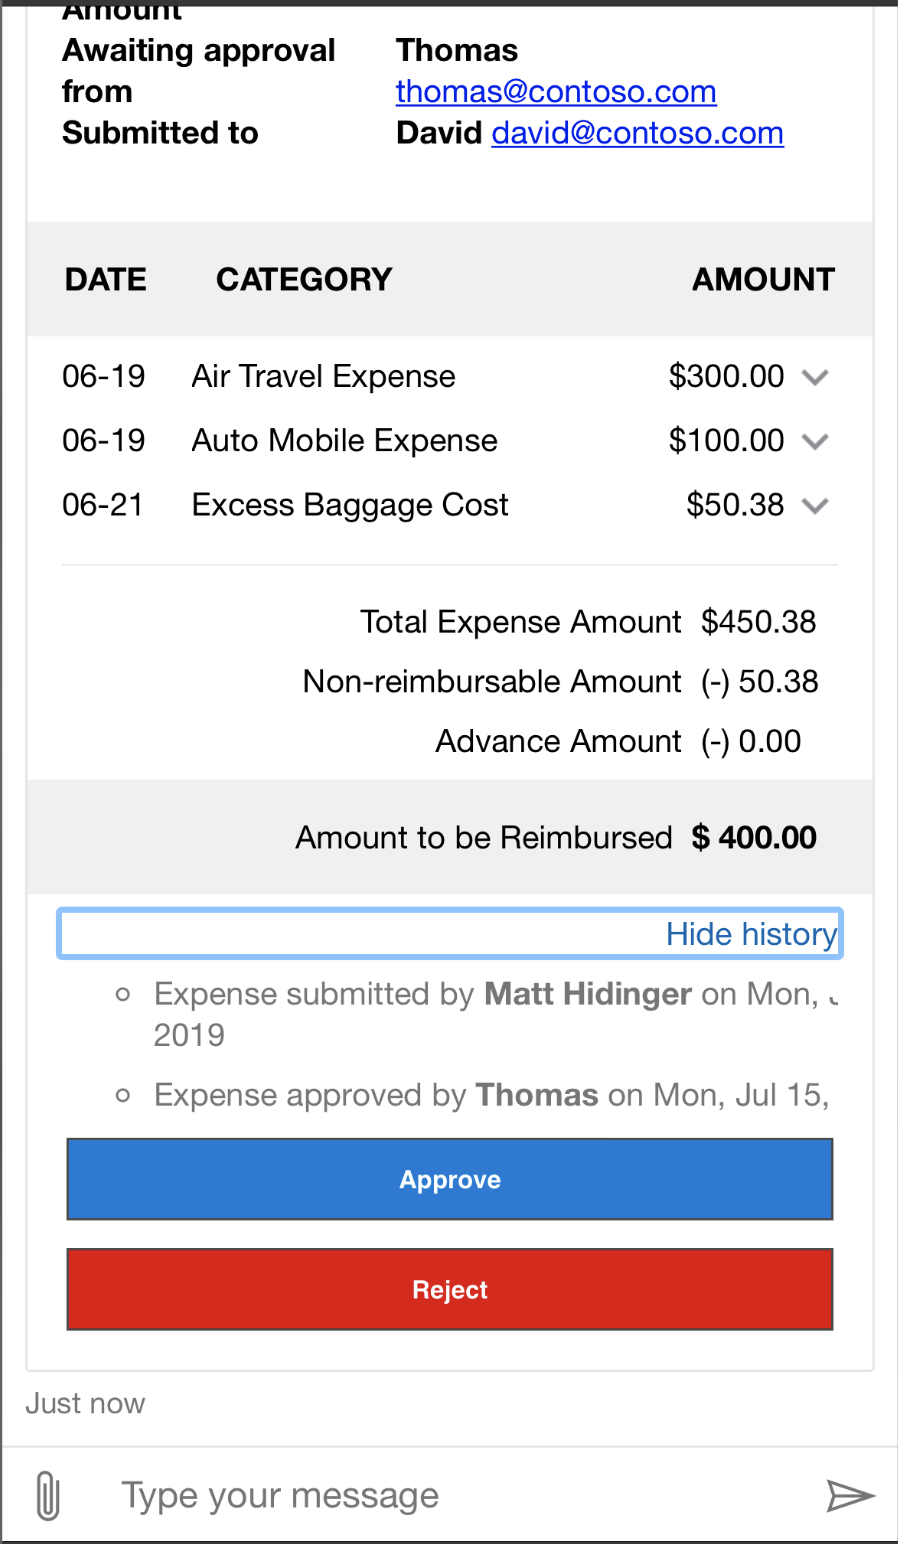Image resolution: width=898 pixels, height=1544 pixels.
Task: Click the AMOUNT column header
Action: coord(763,279)
